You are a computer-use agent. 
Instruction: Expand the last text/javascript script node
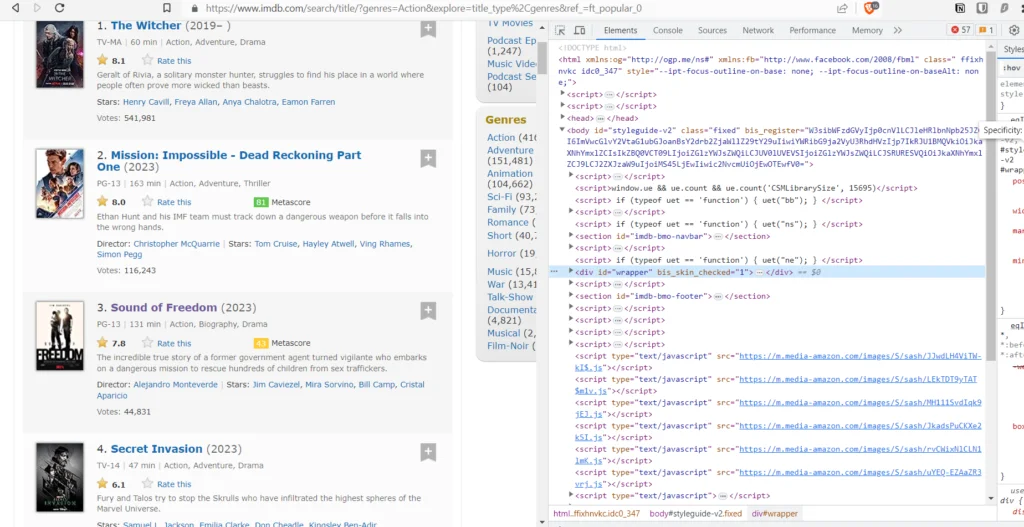point(571,496)
